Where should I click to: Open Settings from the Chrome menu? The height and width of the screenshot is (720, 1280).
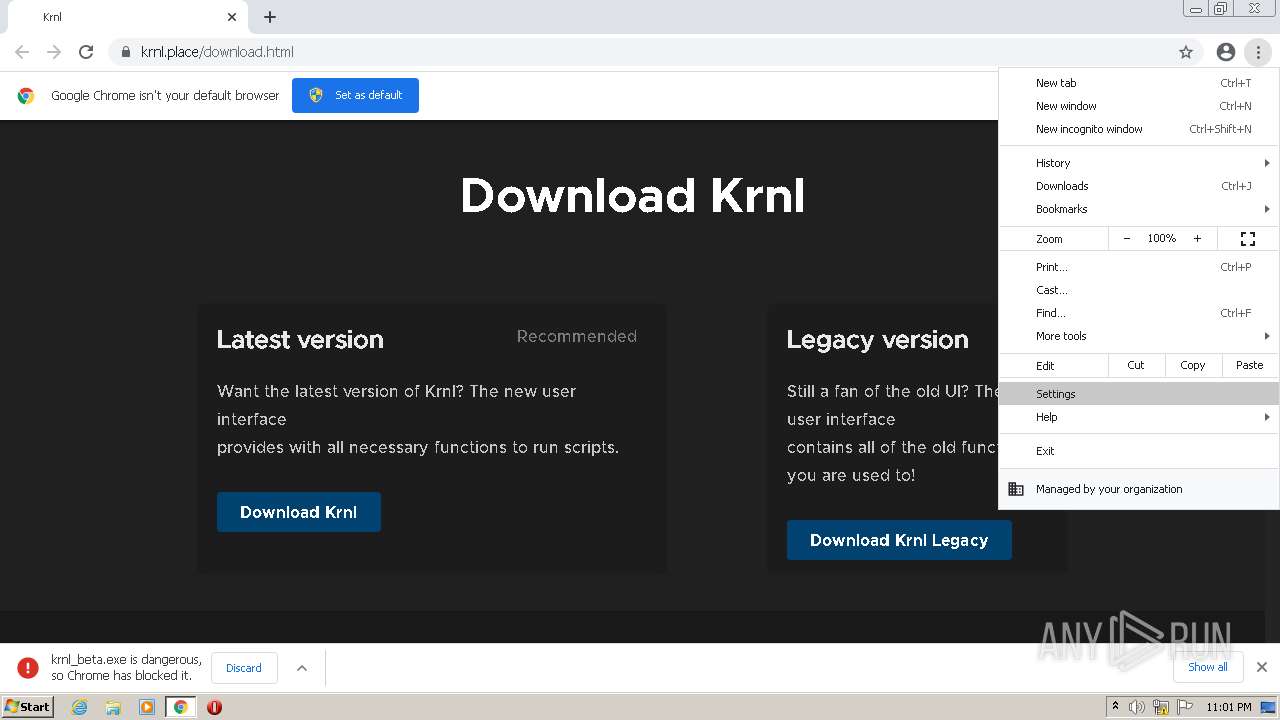(1139, 394)
